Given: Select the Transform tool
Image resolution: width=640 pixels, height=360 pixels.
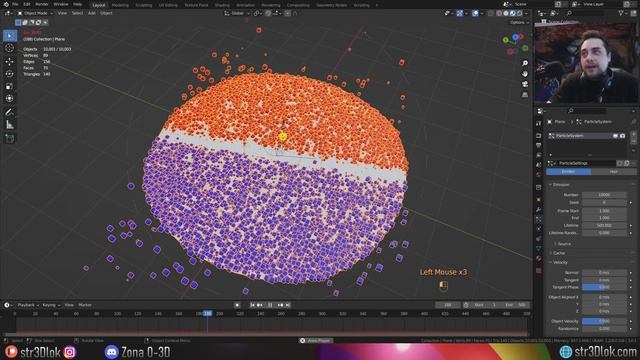Looking at the screenshot, I should tap(10, 98).
